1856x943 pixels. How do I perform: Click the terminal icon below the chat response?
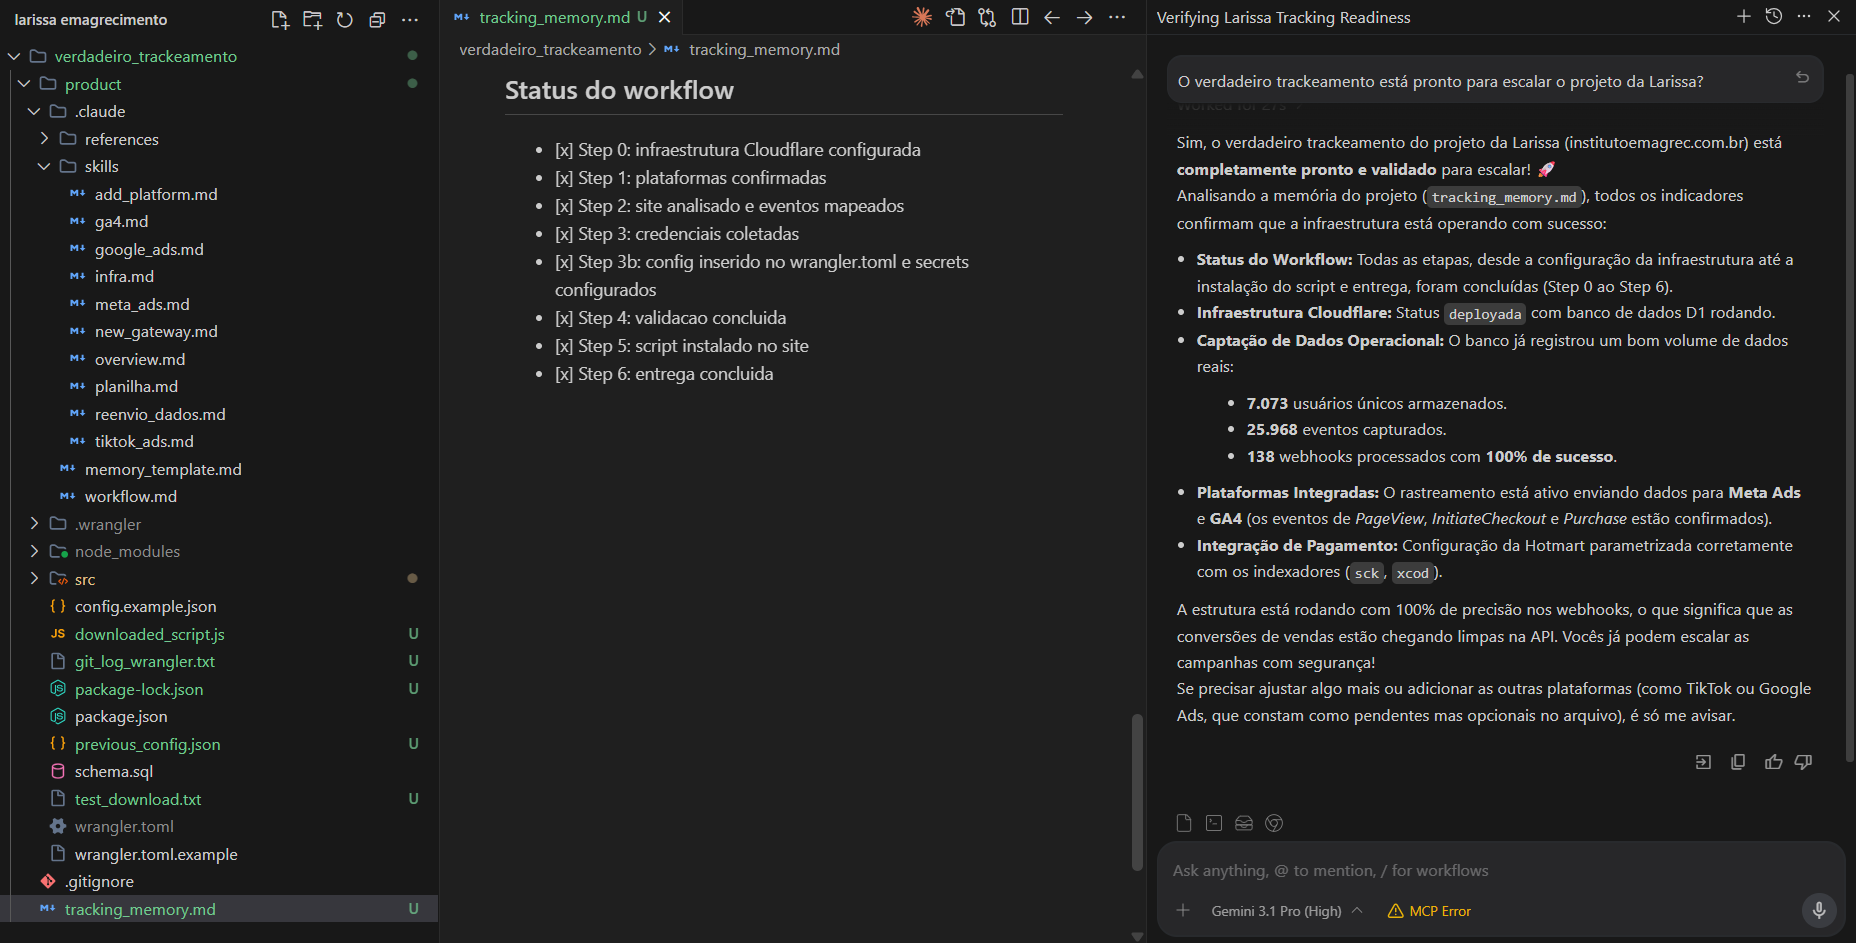point(1213,823)
